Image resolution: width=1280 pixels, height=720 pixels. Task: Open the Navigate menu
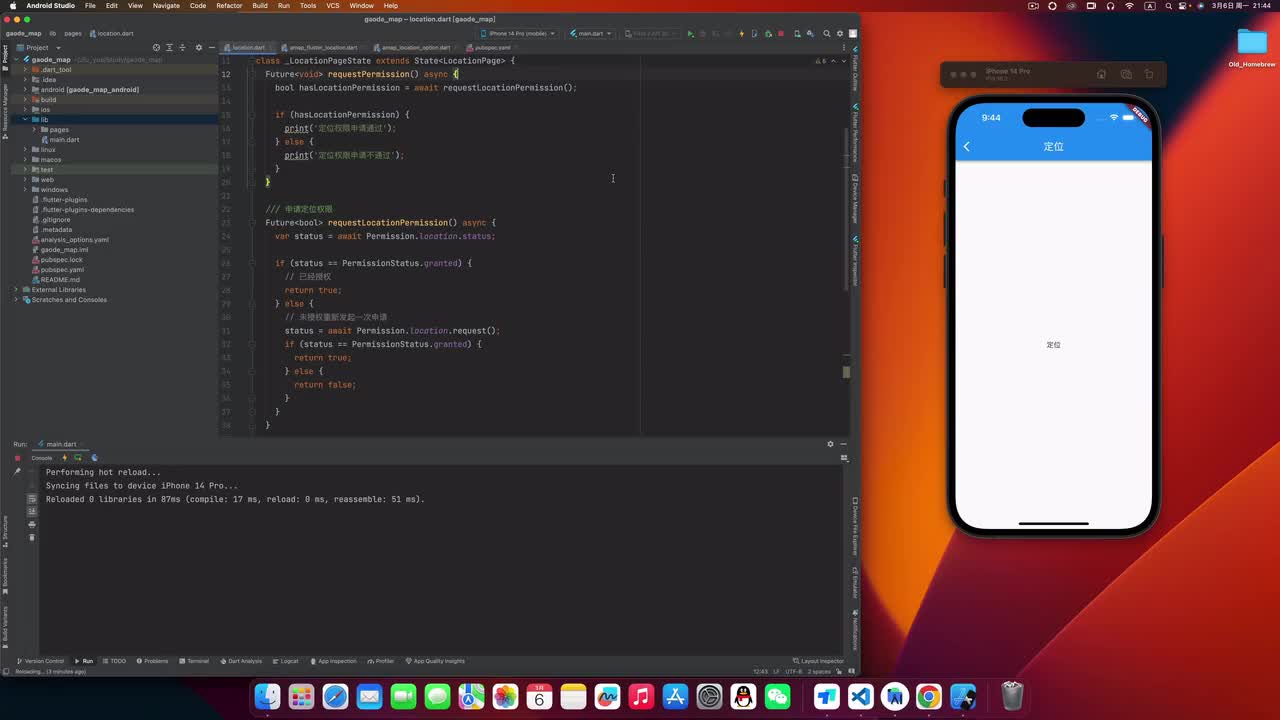point(166,6)
